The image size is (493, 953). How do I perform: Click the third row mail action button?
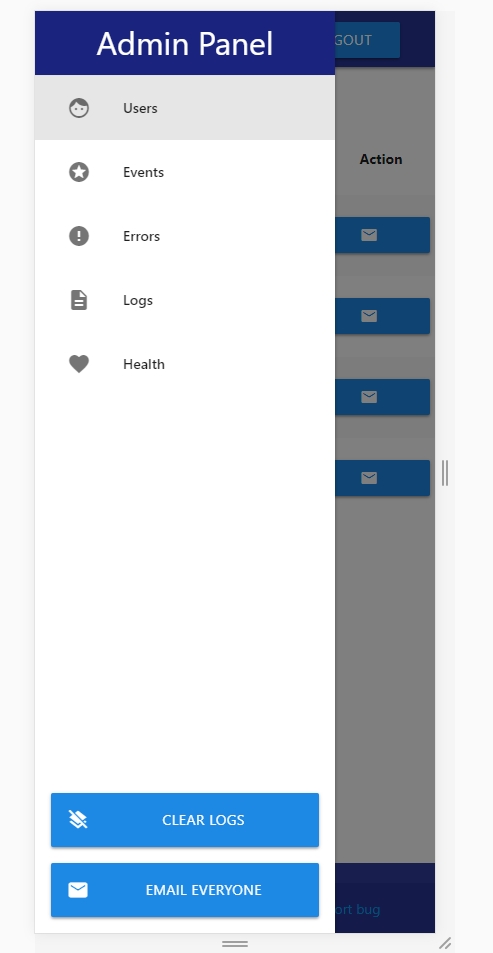click(x=382, y=397)
